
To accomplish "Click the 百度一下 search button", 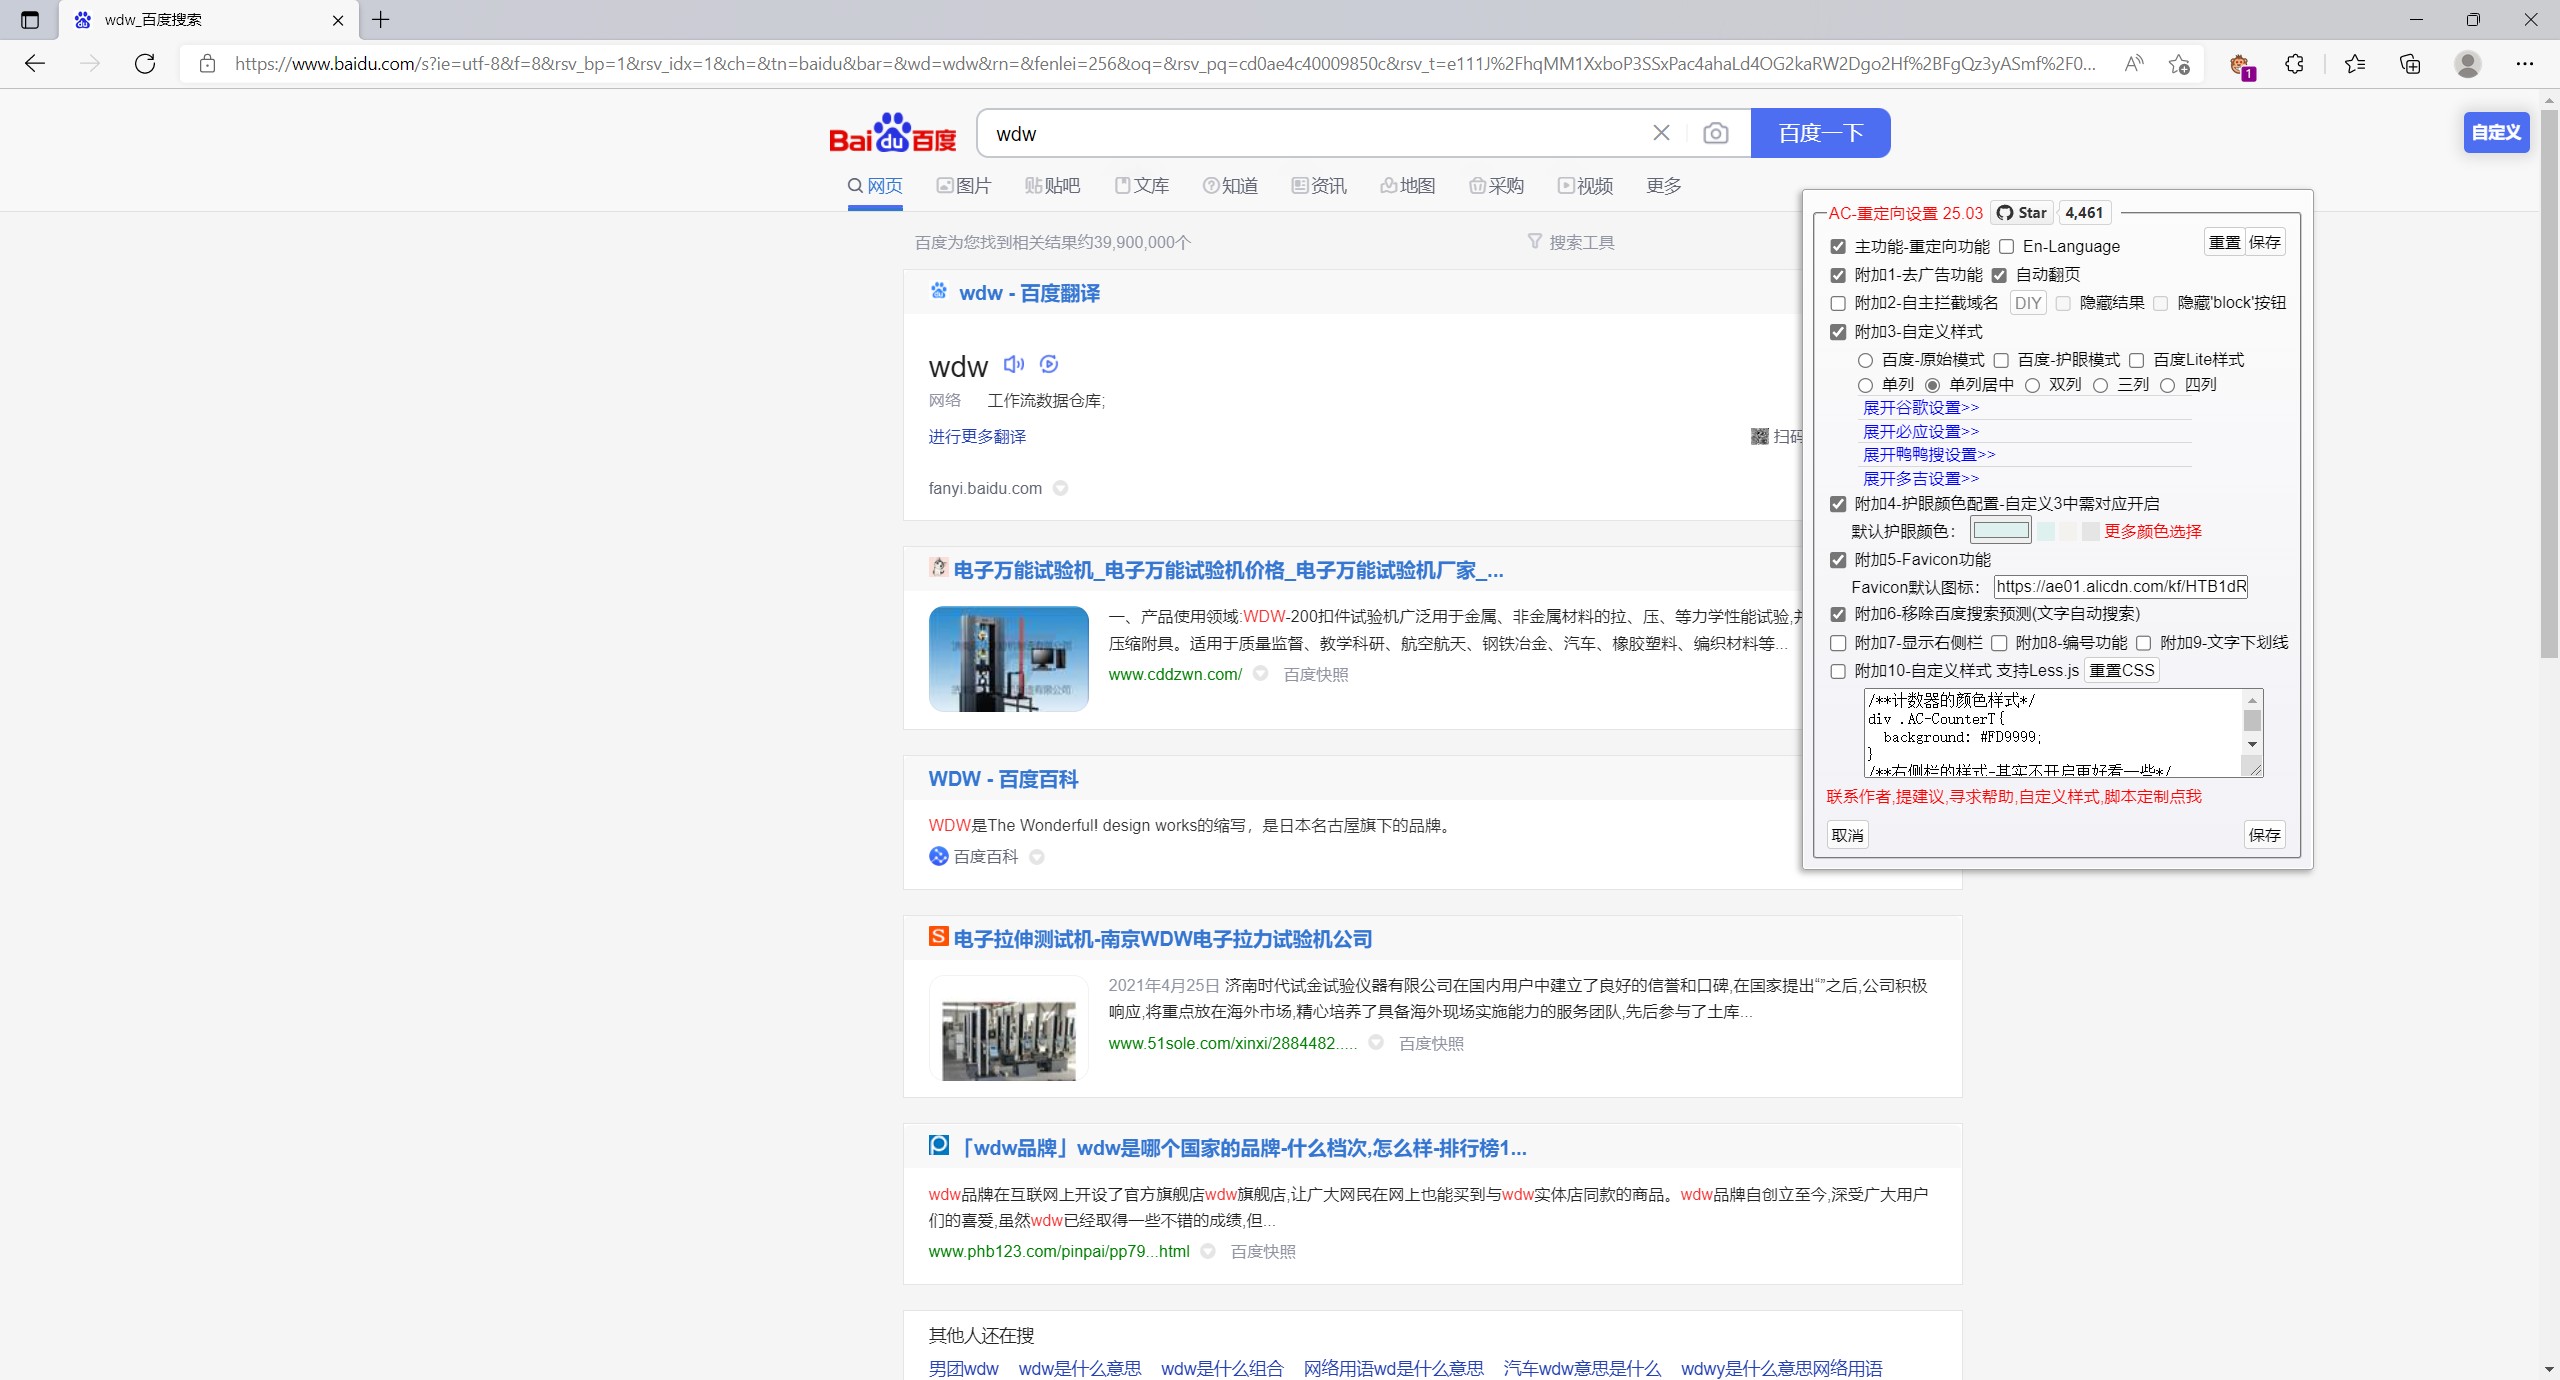I will click(x=1820, y=132).
